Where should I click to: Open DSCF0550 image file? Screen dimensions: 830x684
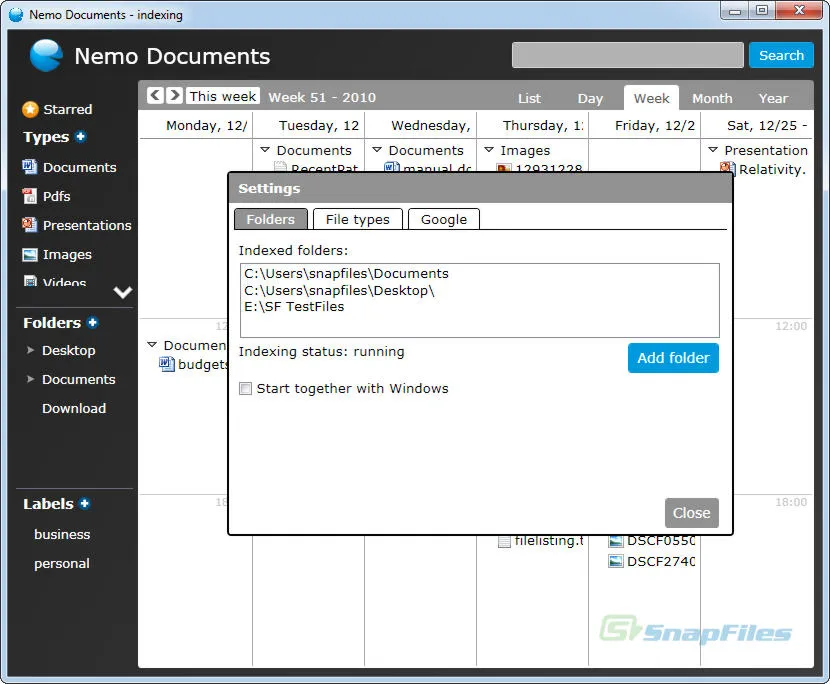(652, 541)
